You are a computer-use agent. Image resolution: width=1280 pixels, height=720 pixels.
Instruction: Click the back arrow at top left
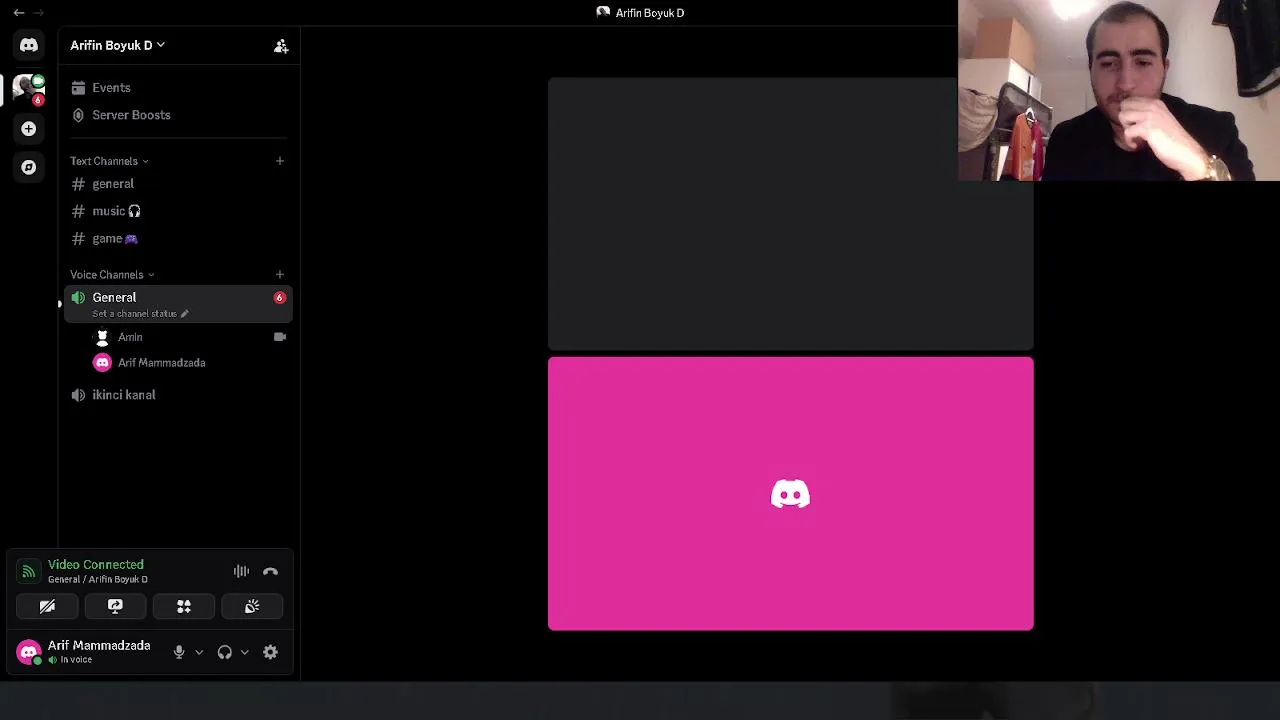click(19, 13)
